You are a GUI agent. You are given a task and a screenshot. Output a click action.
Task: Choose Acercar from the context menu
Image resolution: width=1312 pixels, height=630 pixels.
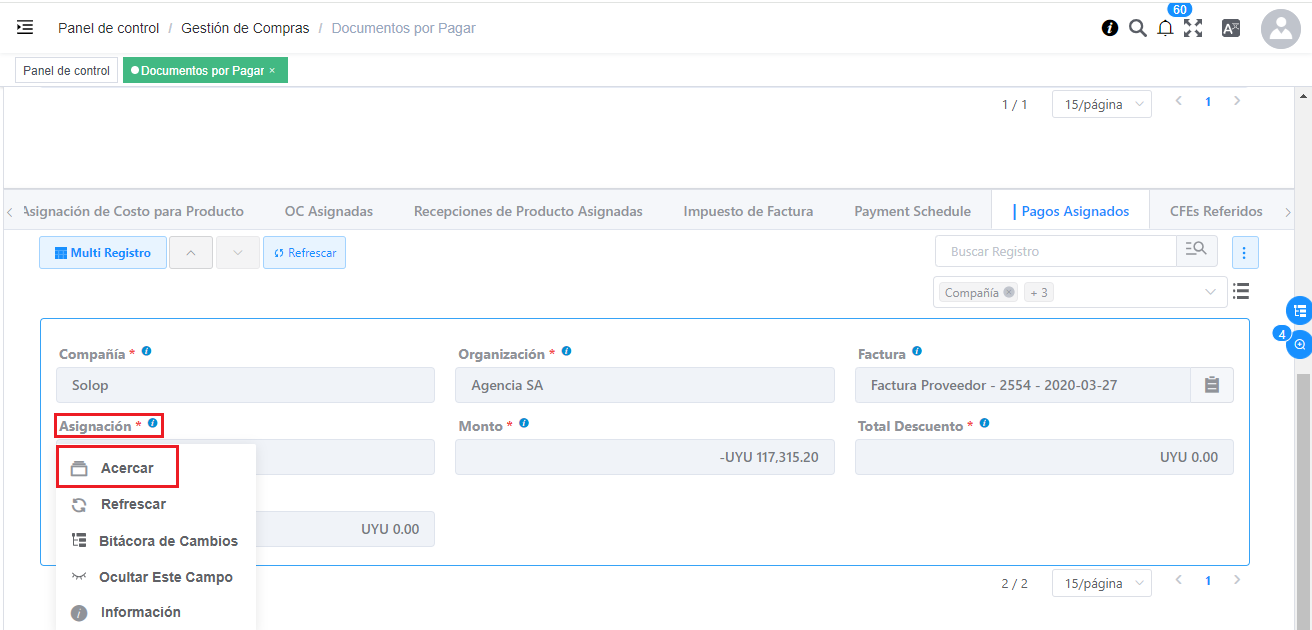pos(127,468)
